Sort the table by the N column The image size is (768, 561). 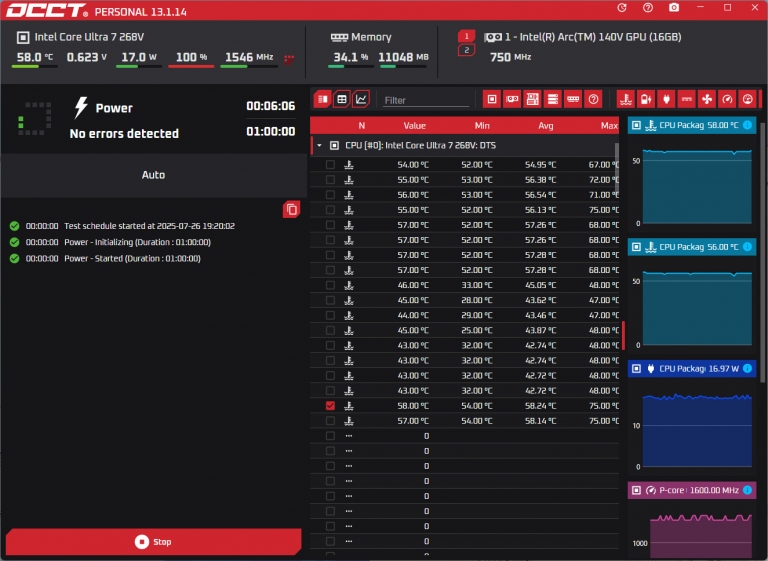click(361, 126)
